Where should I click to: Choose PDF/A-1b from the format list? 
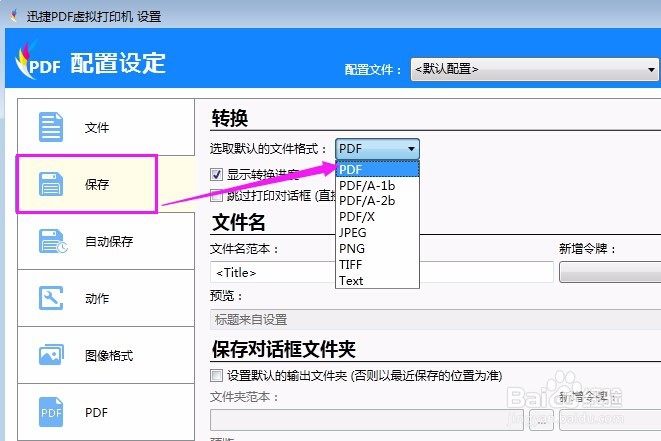coord(377,186)
